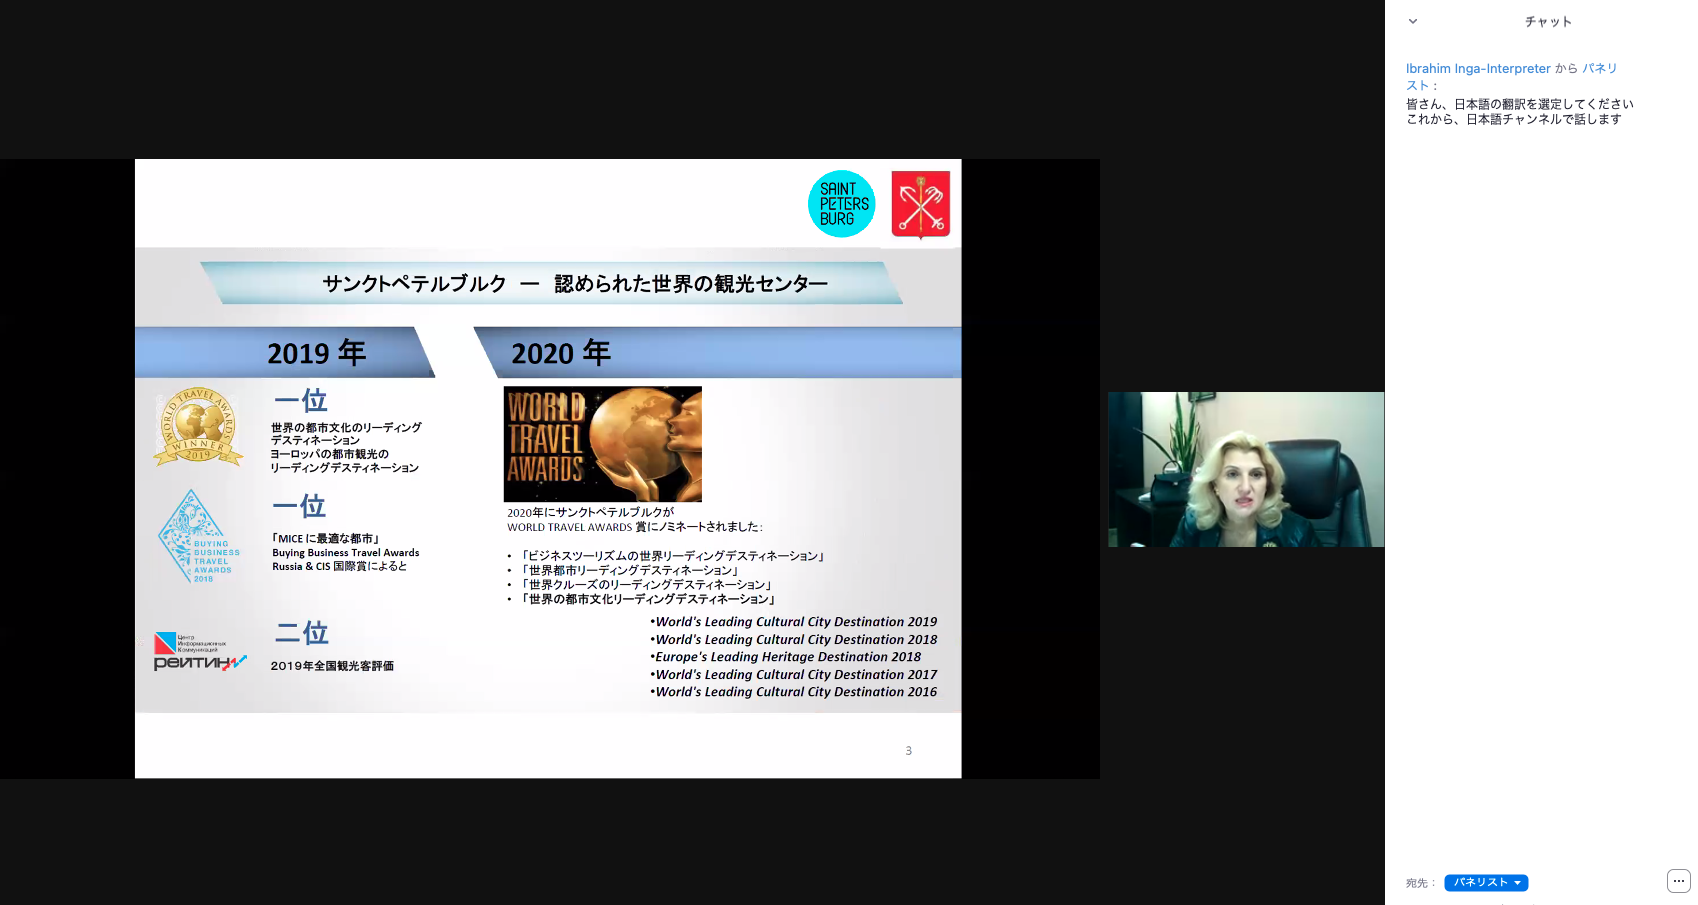The width and height of the screenshot is (1698, 905).
Task: Collapse the chat panel with the chevron
Action: pos(1412,21)
